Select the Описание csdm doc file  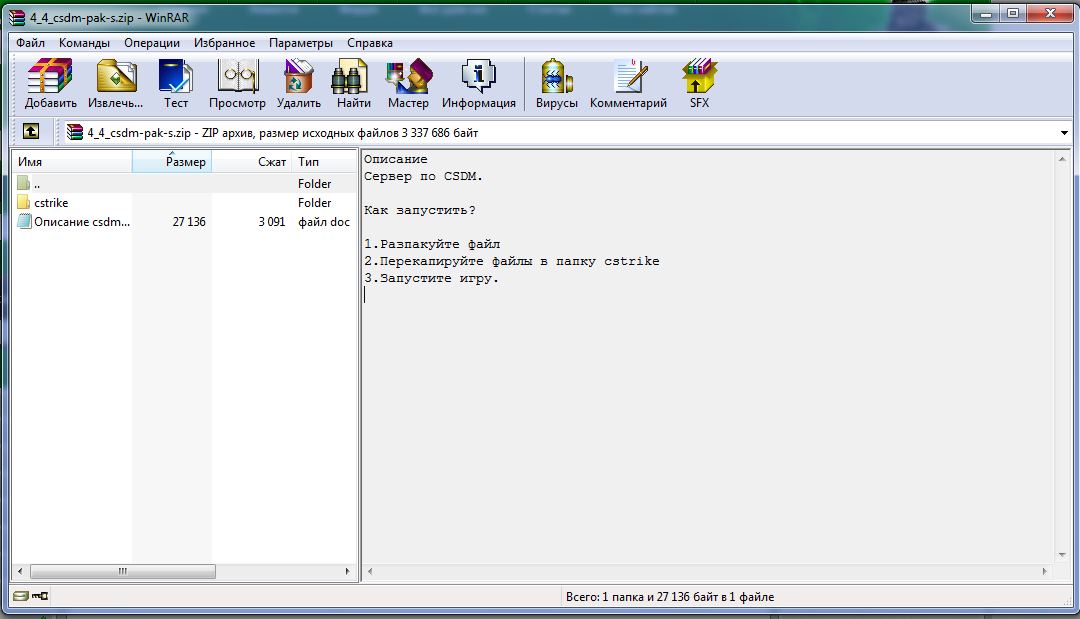click(81, 222)
